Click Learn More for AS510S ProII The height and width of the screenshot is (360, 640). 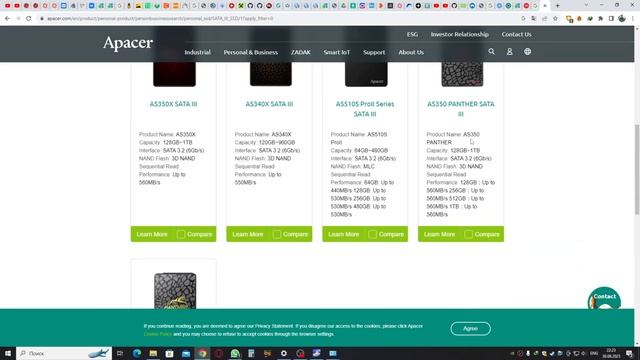pyautogui.click(x=344, y=234)
